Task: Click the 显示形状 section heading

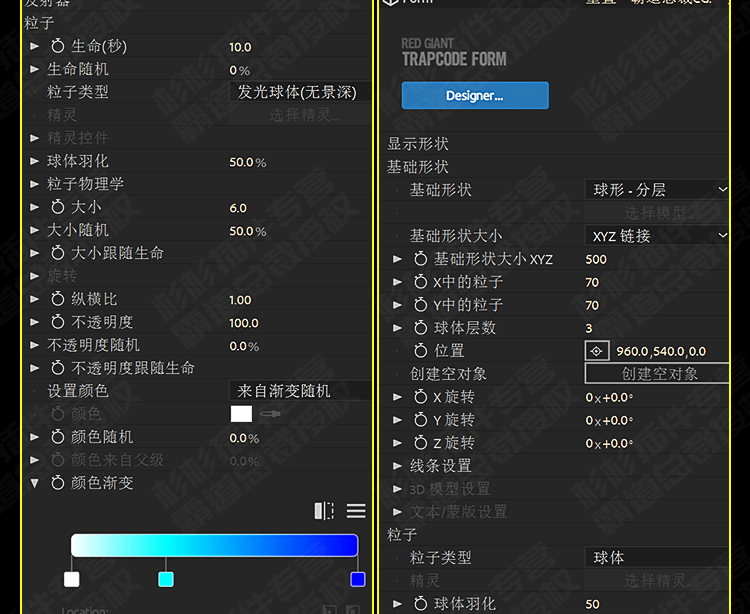Action: 418,144
